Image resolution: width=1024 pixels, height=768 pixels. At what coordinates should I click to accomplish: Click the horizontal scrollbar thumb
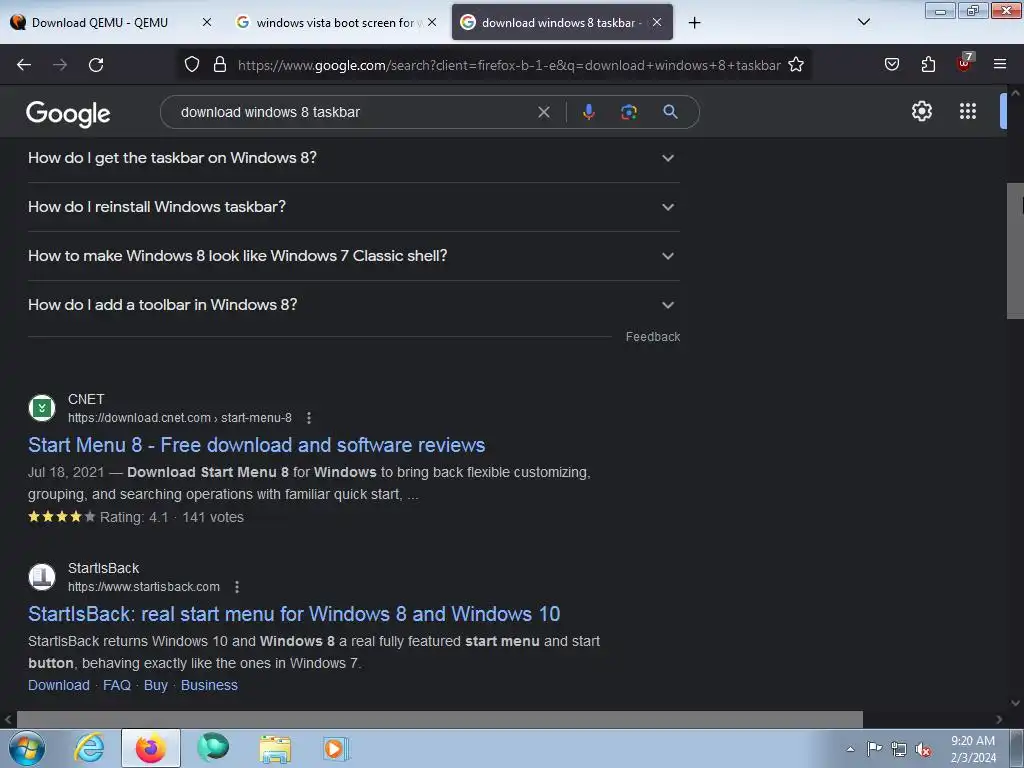coord(440,720)
